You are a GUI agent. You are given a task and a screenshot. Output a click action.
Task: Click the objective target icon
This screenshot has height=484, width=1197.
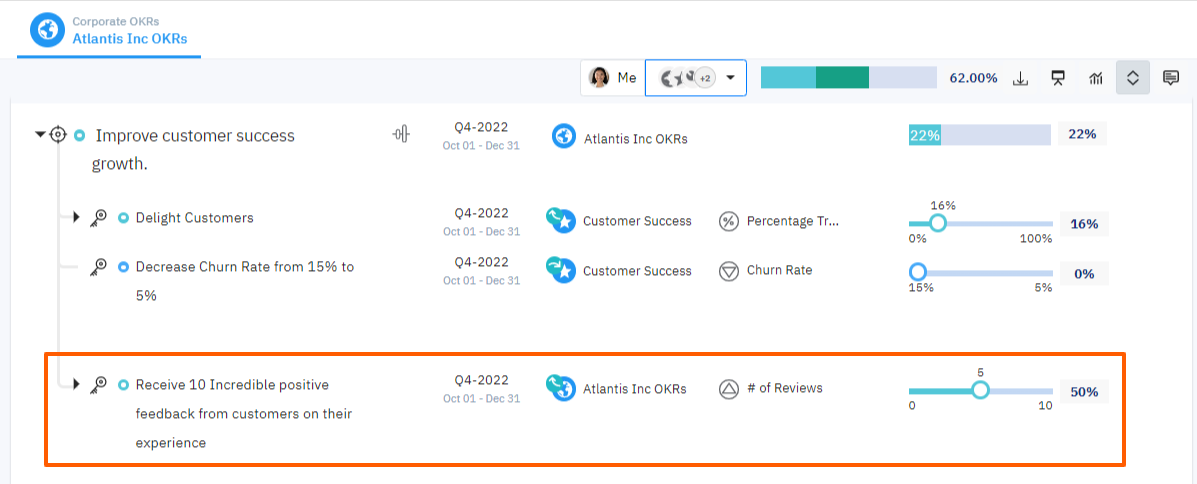coord(57,135)
